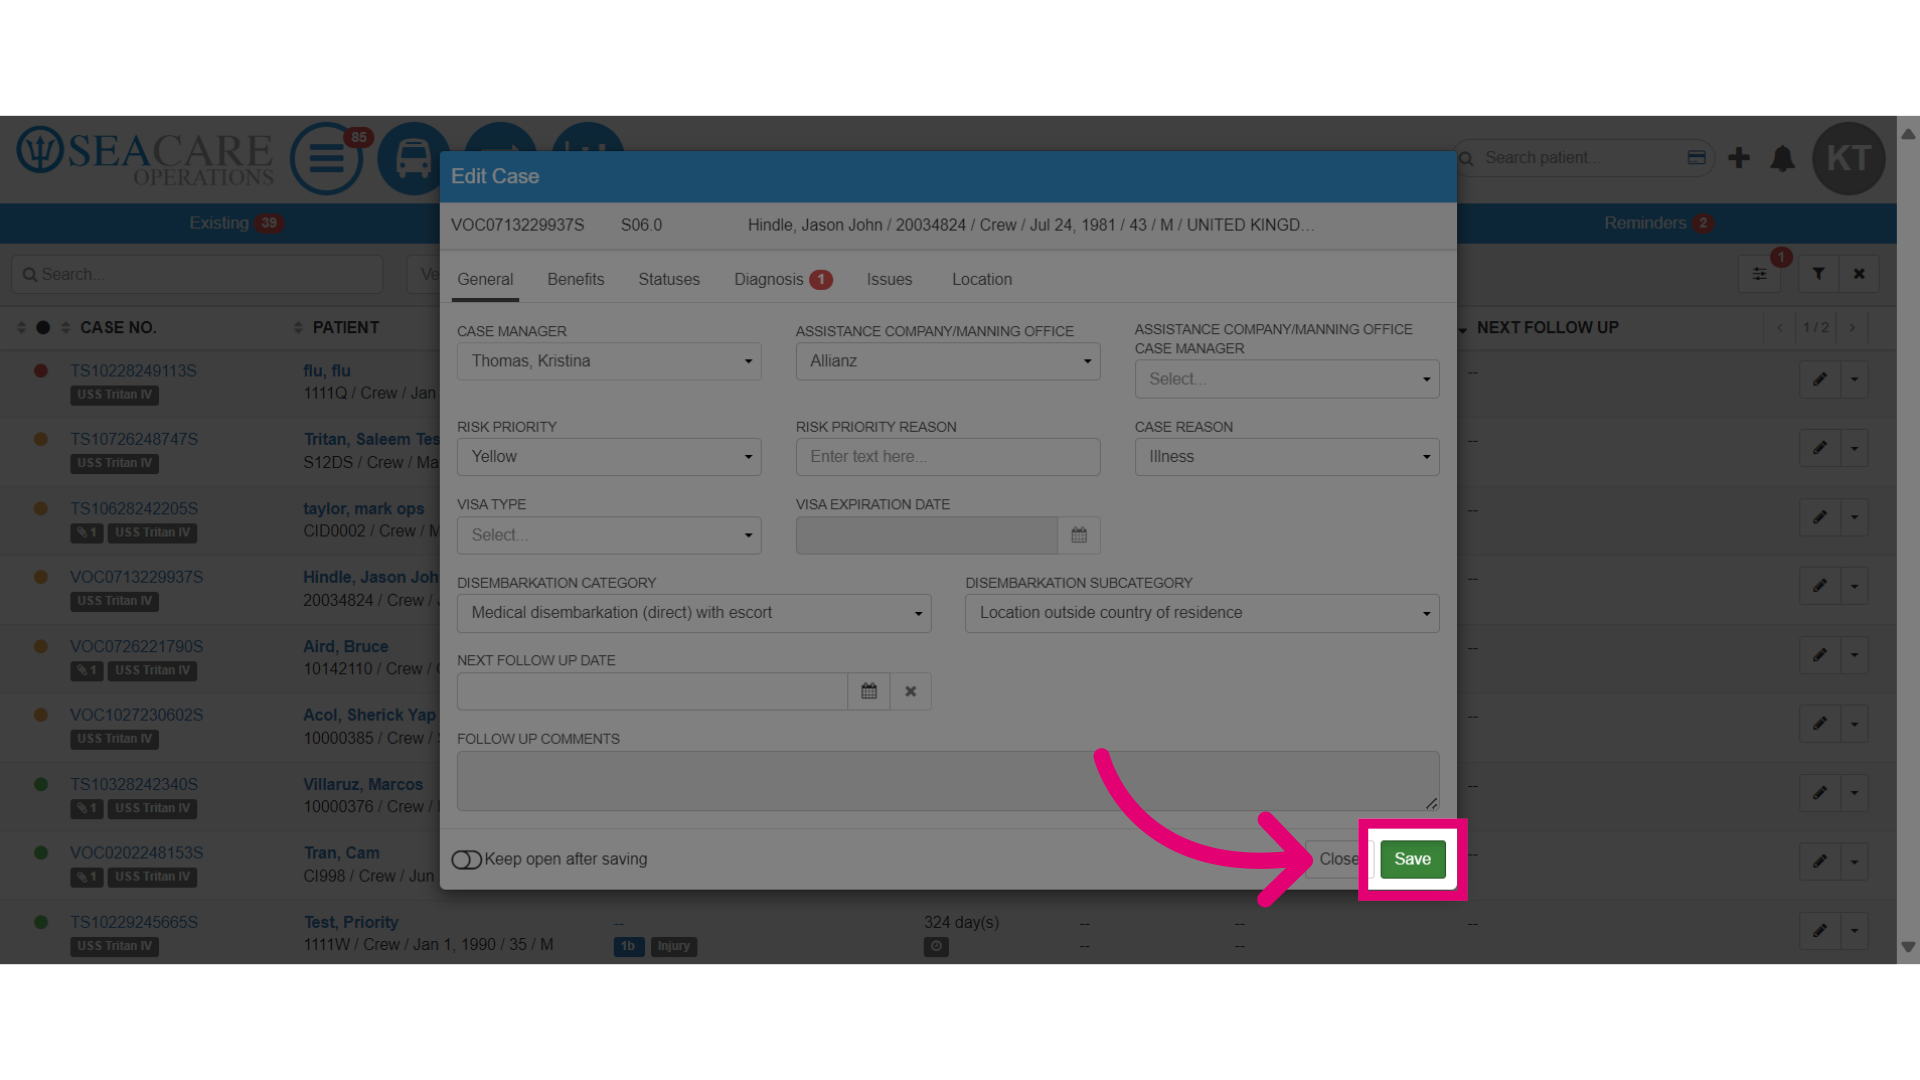This screenshot has height=1080, width=1920.
Task: Toggle Keep open after saving switch
Action: click(x=466, y=859)
